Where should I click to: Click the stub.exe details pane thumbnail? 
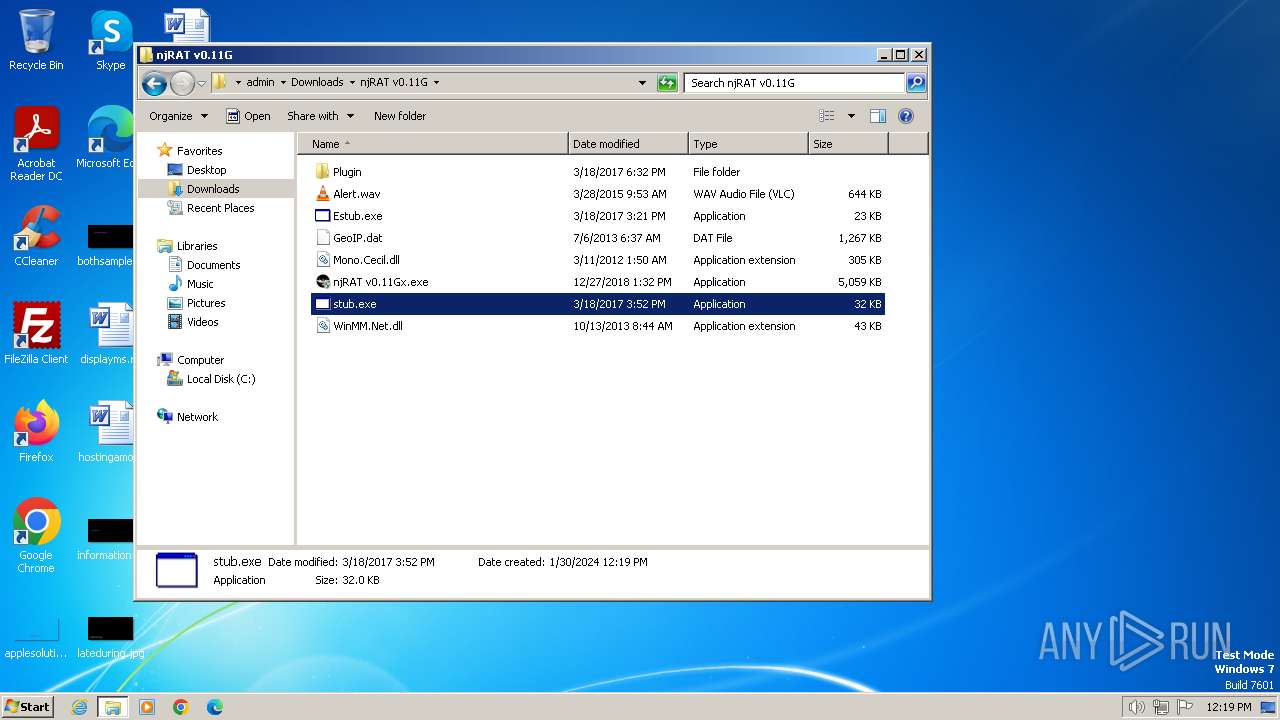point(177,570)
